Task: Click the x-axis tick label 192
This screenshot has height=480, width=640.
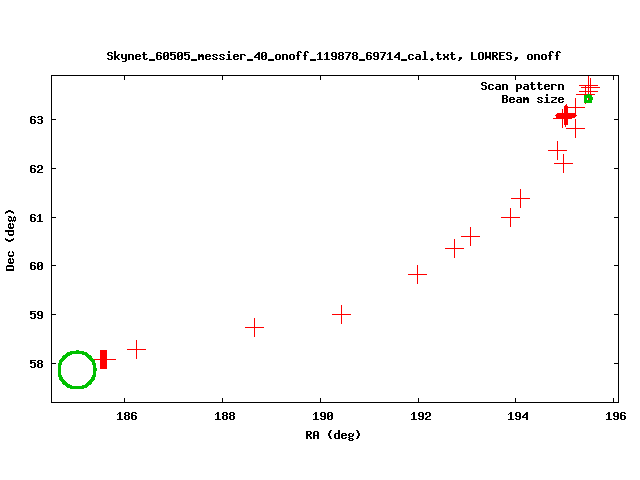Action: 420,416
